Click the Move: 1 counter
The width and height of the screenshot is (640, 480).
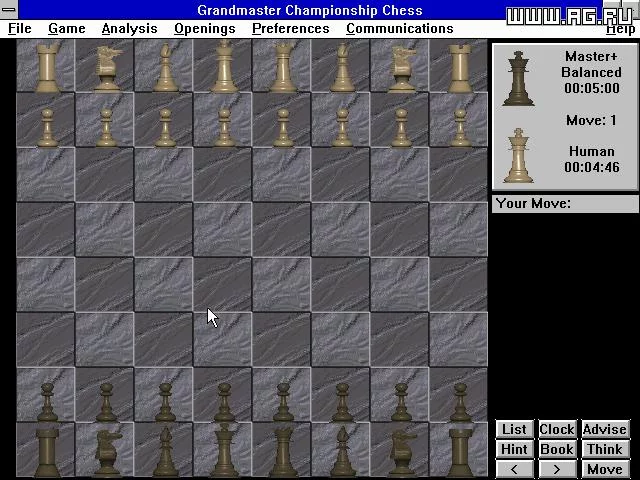click(591, 120)
